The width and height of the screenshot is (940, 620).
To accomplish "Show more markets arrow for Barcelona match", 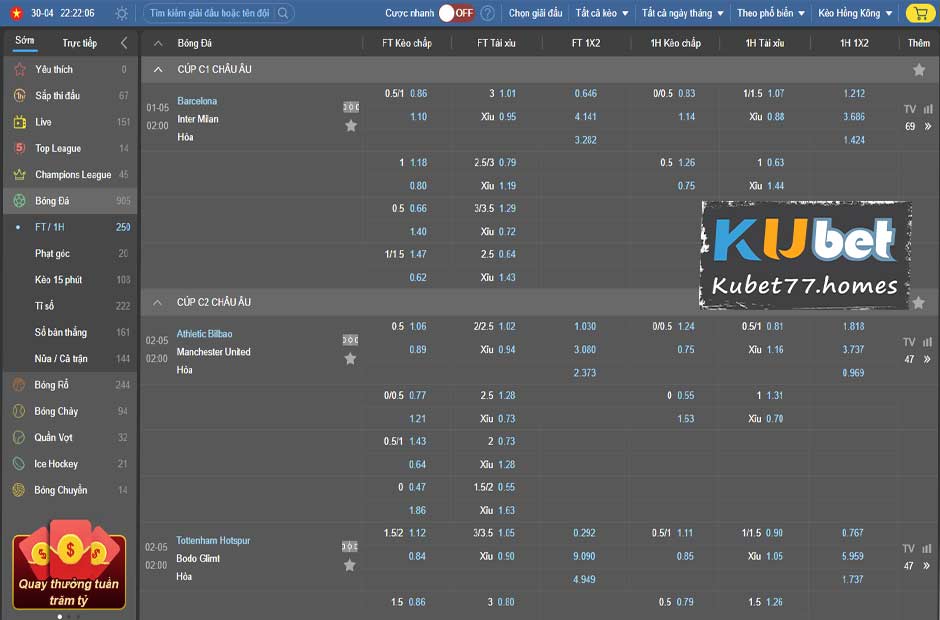I will click(x=928, y=127).
